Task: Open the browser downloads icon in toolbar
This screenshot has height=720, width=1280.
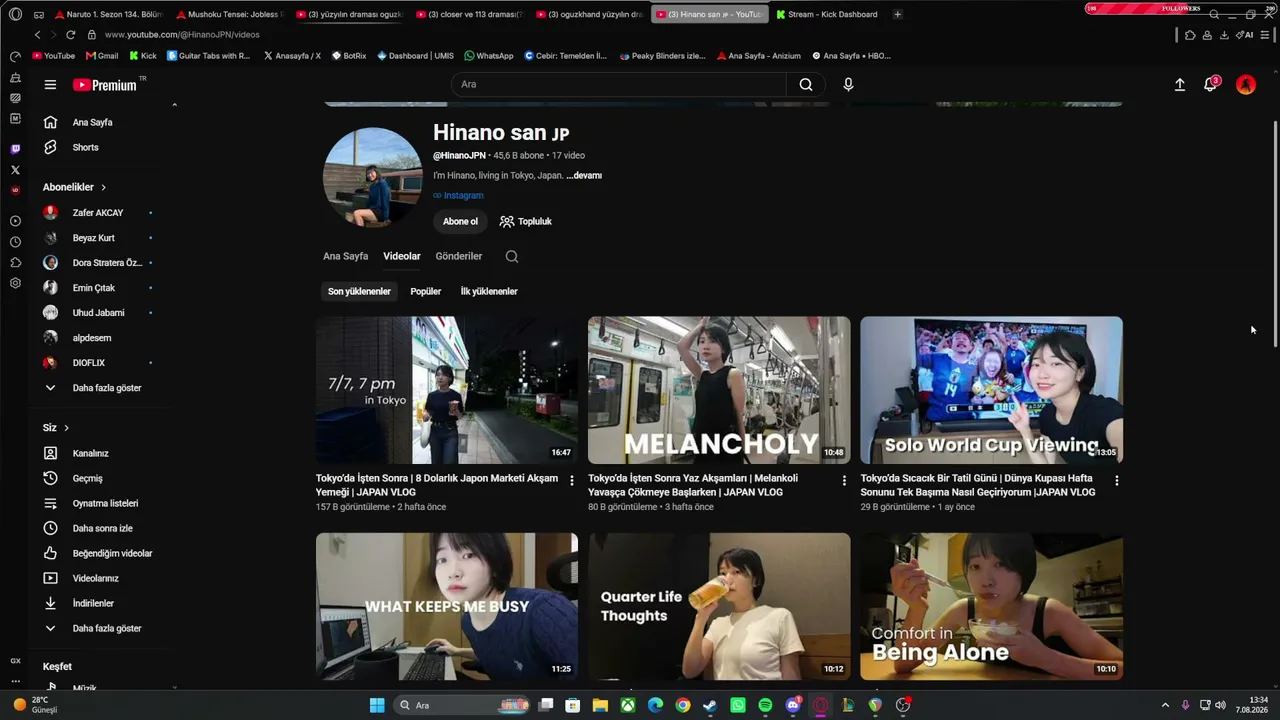Action: point(1224,35)
